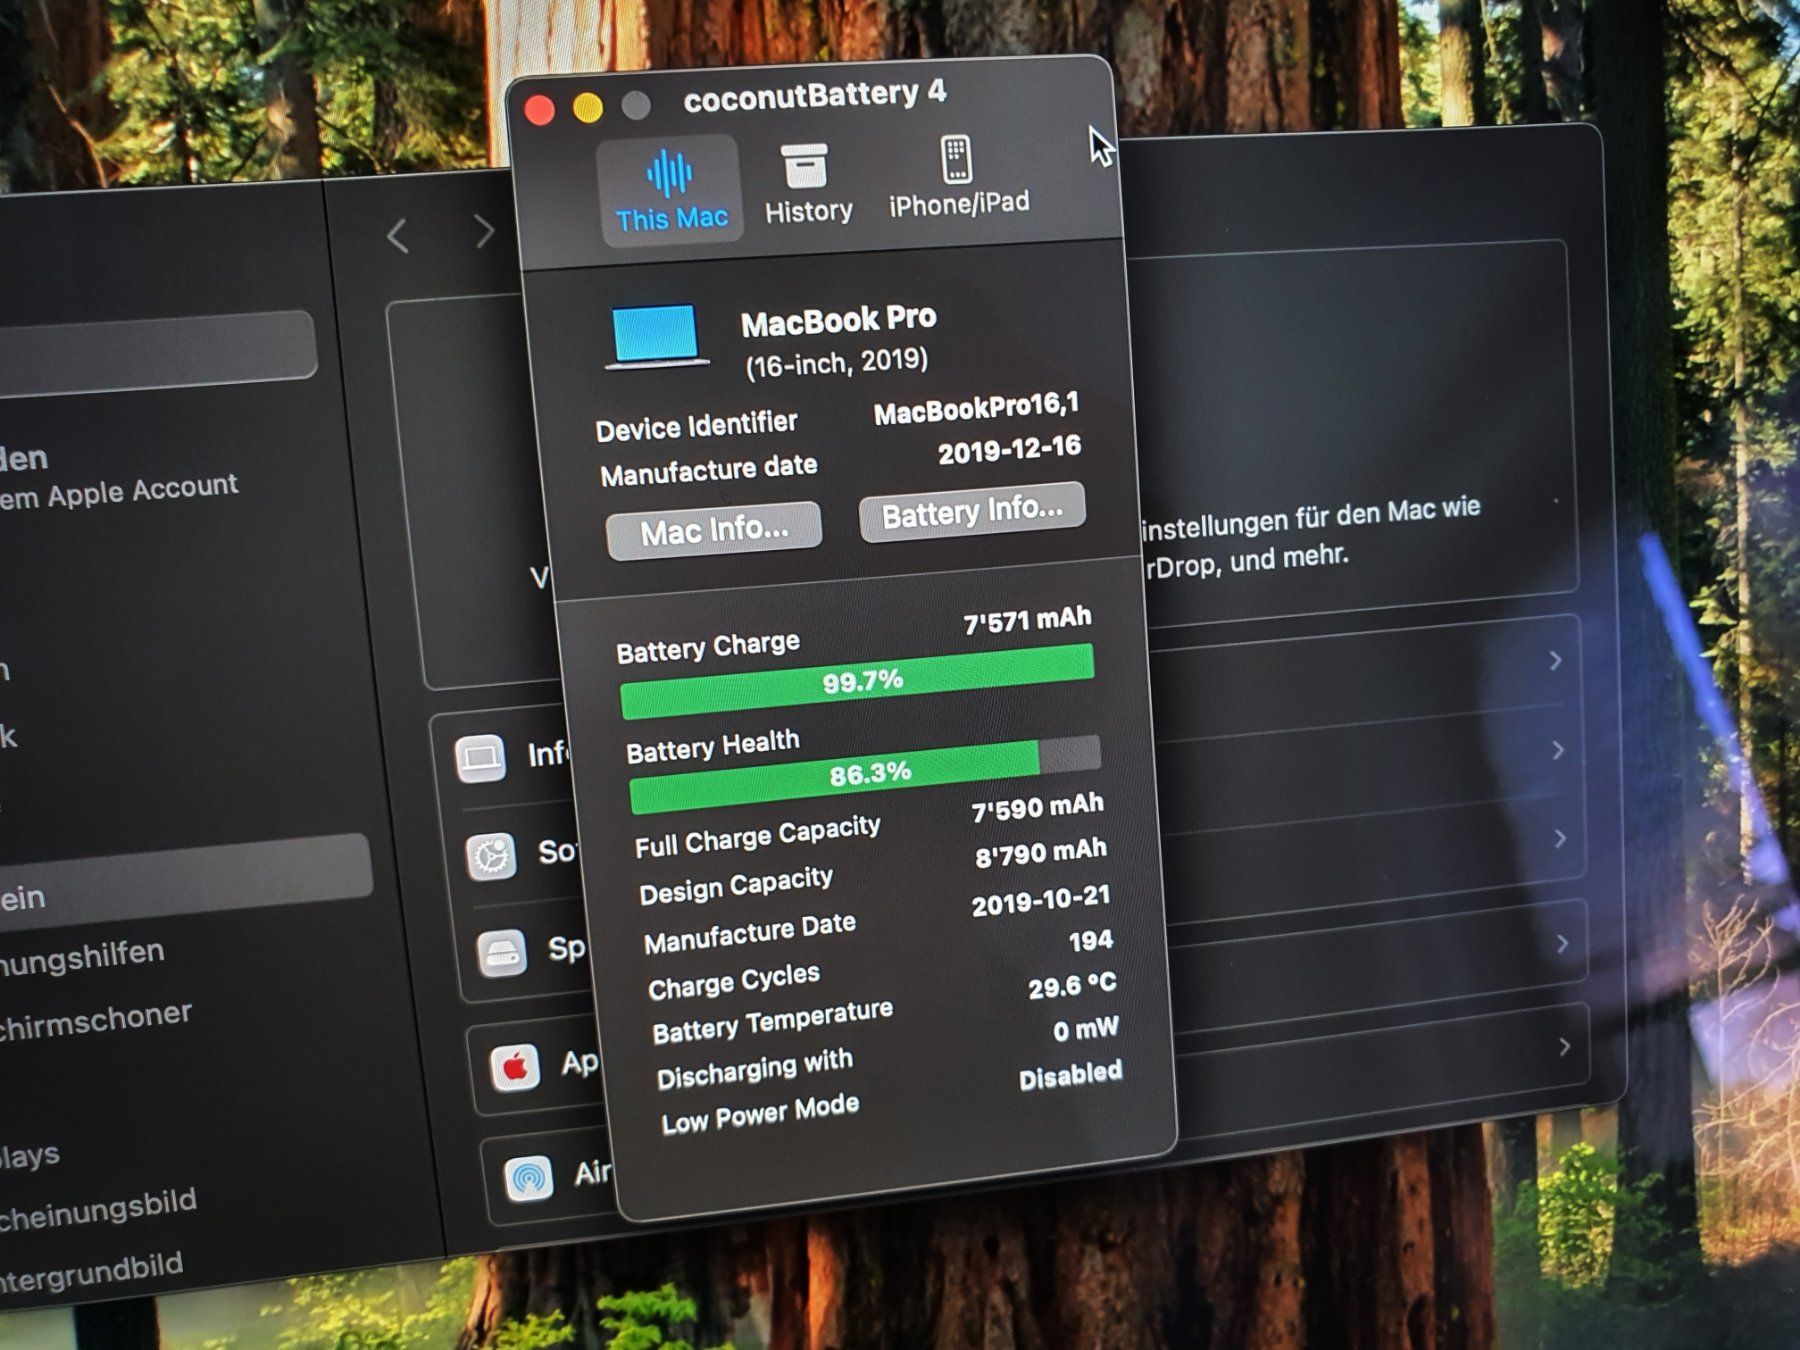
Task: Click the 'MacBookPro16,1' device identifier value
Action: click(976, 408)
